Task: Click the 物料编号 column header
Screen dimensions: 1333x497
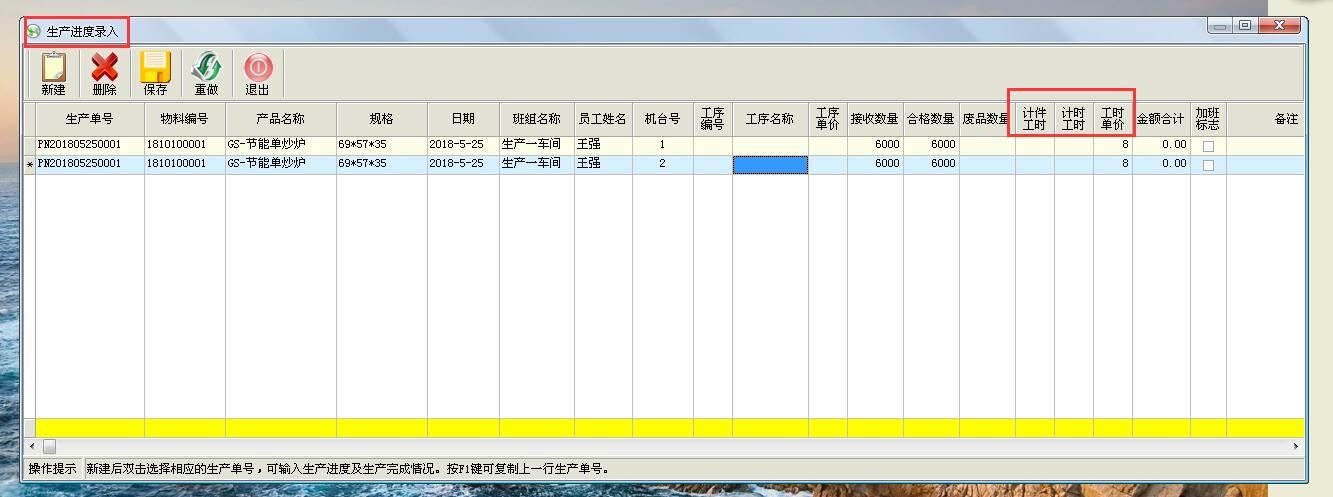Action: [184, 119]
